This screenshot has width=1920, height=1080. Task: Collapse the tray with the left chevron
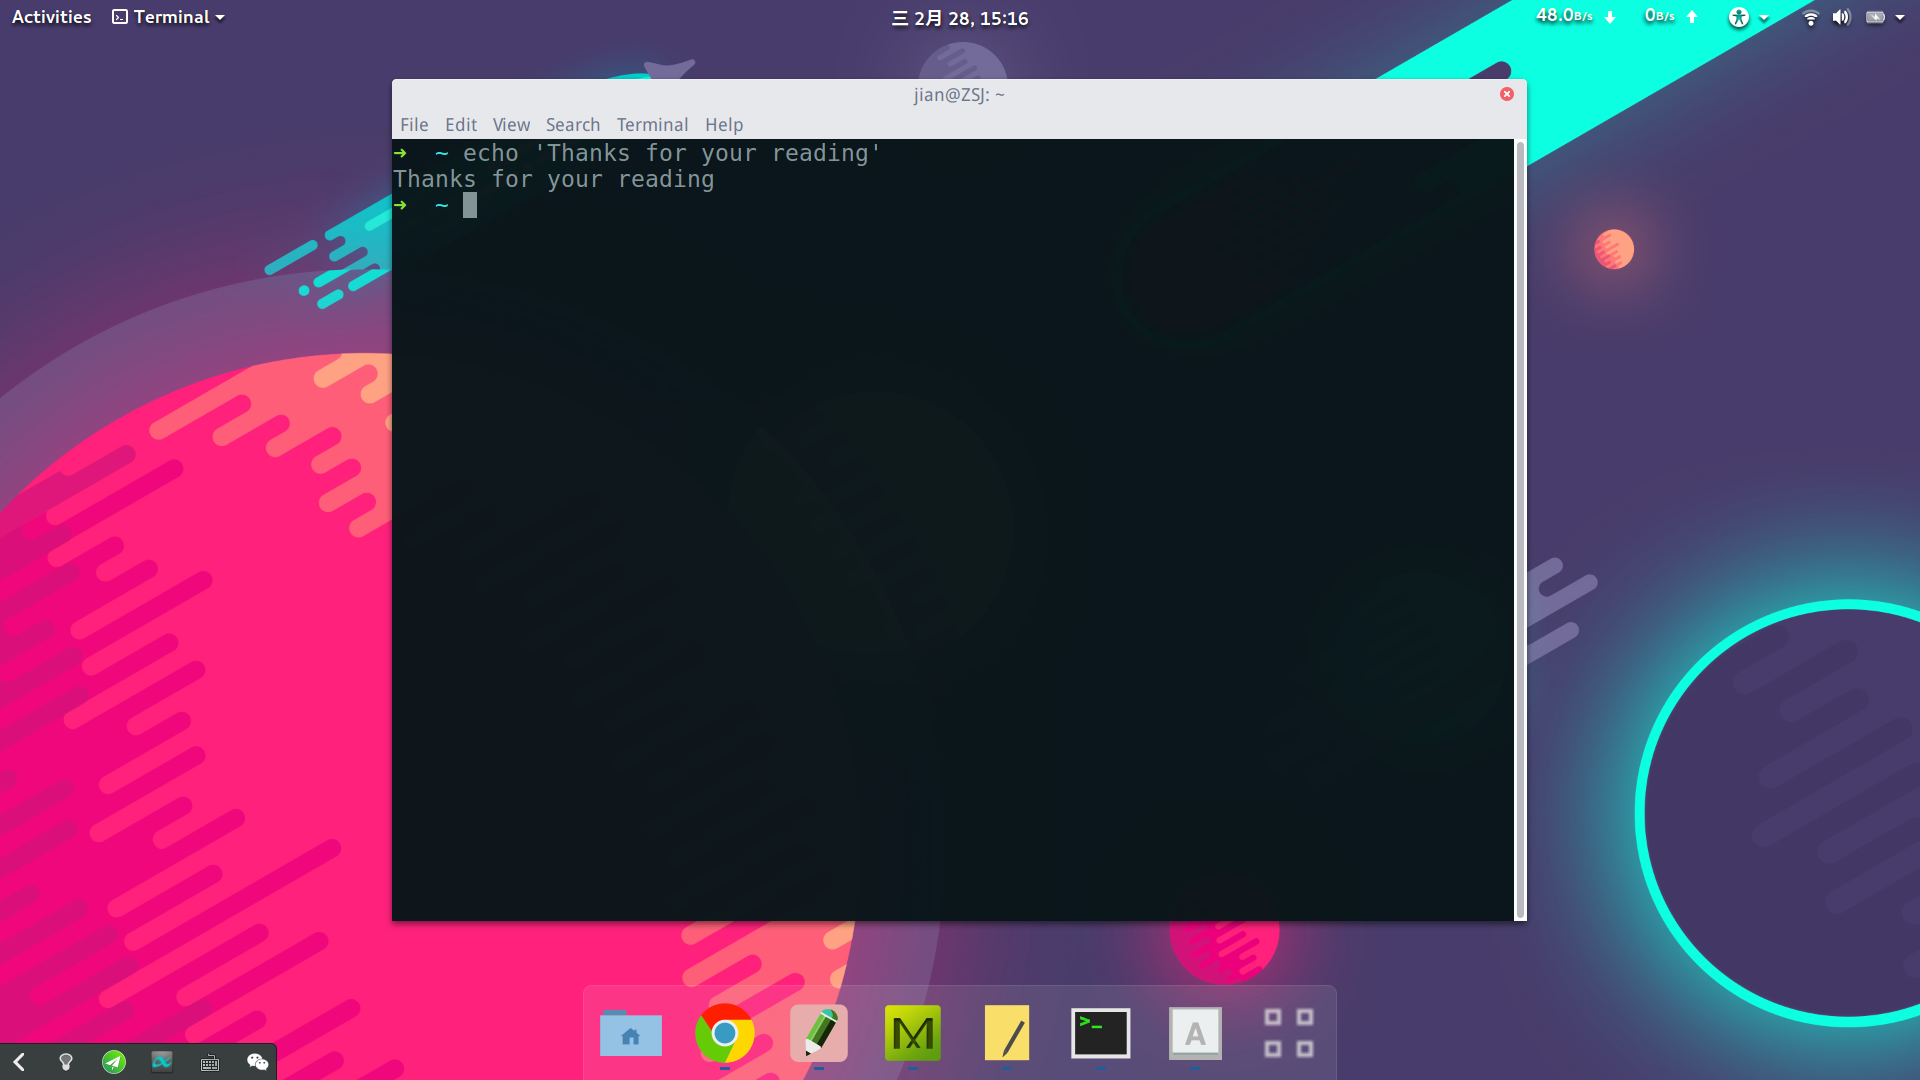19,1062
